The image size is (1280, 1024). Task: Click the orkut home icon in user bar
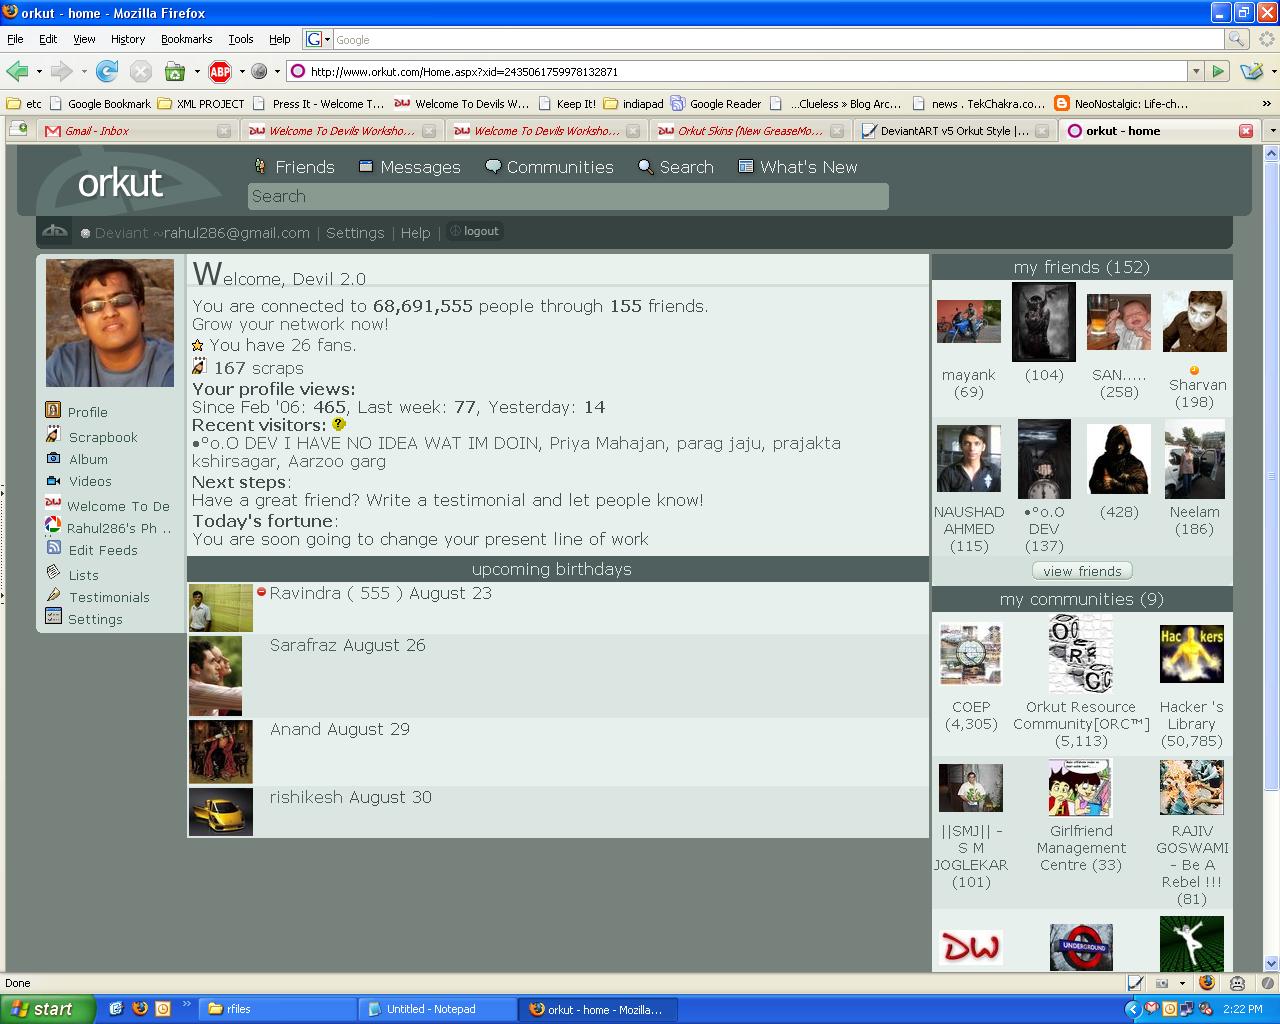click(55, 231)
